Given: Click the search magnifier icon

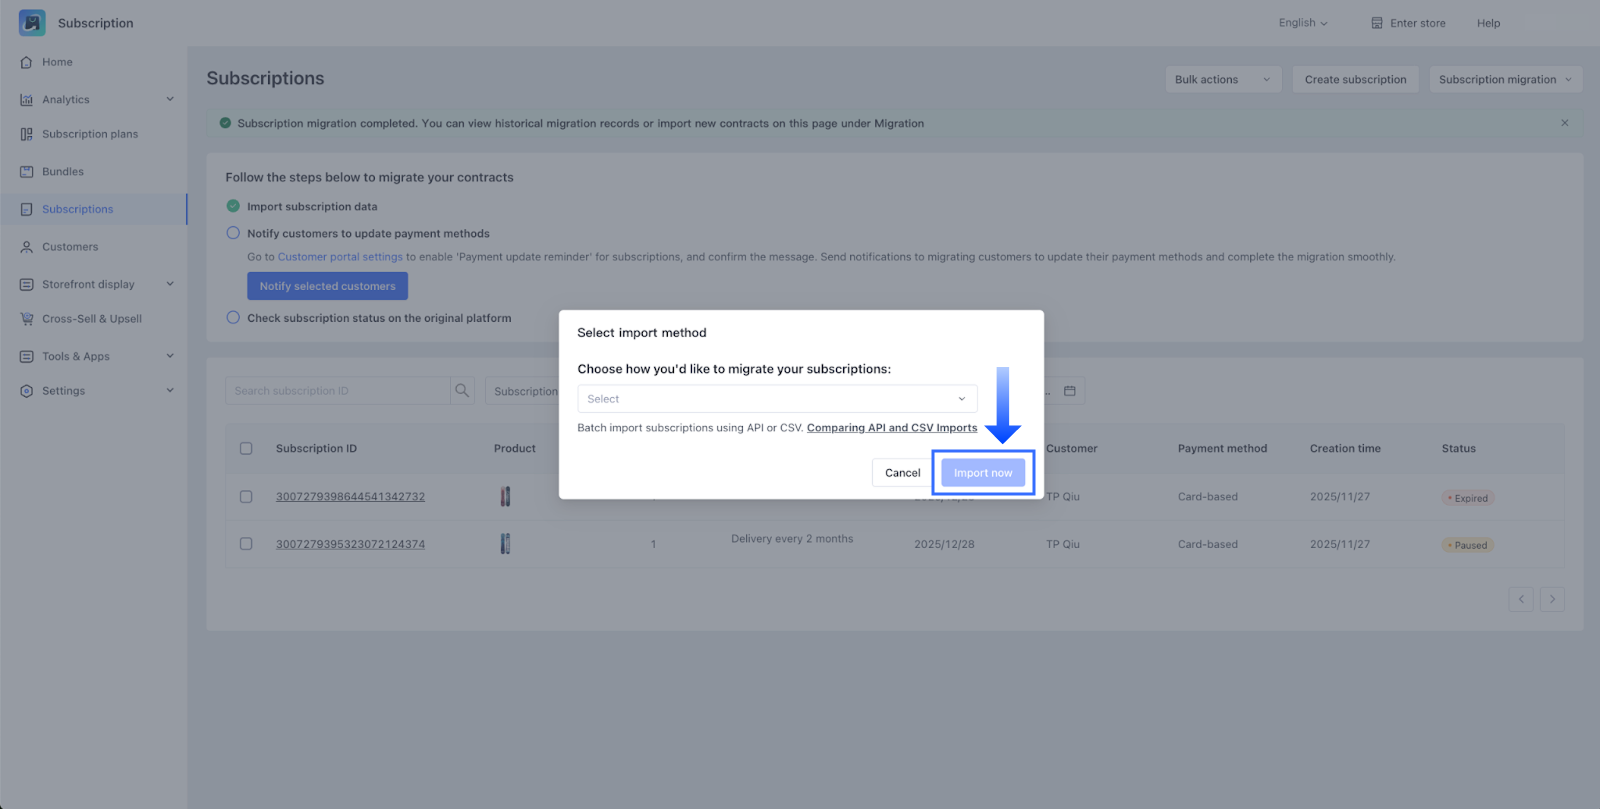Looking at the screenshot, I should (x=462, y=391).
